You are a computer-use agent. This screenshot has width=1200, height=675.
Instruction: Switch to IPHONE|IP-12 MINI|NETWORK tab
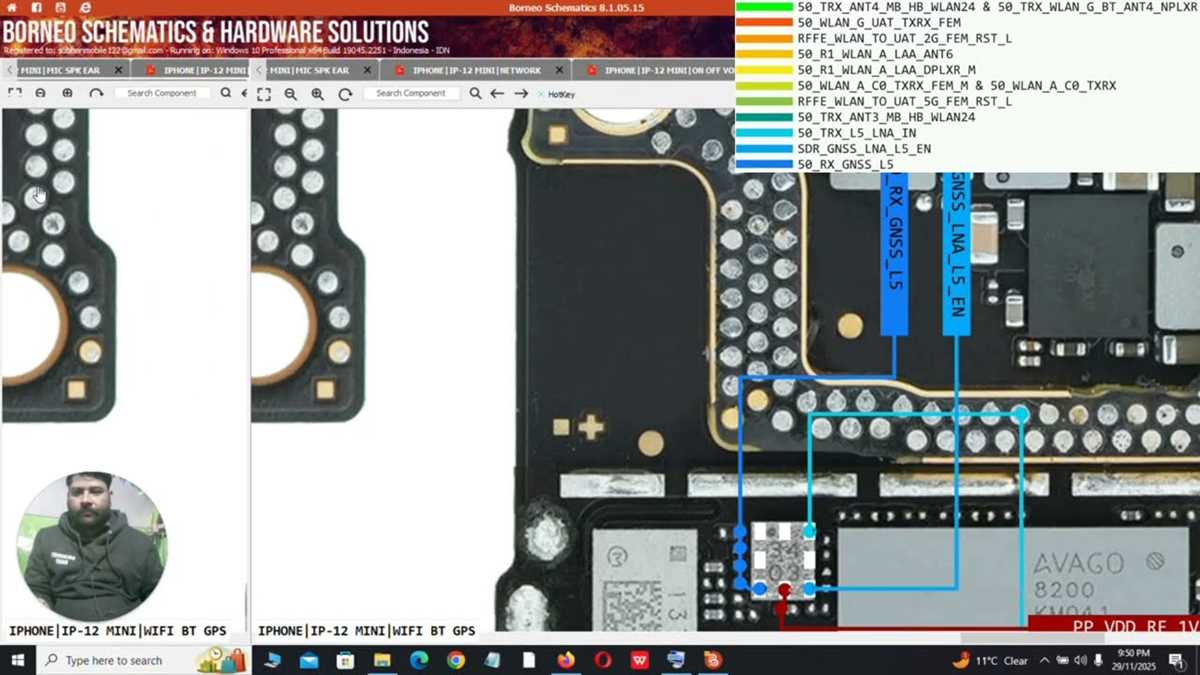click(476, 70)
